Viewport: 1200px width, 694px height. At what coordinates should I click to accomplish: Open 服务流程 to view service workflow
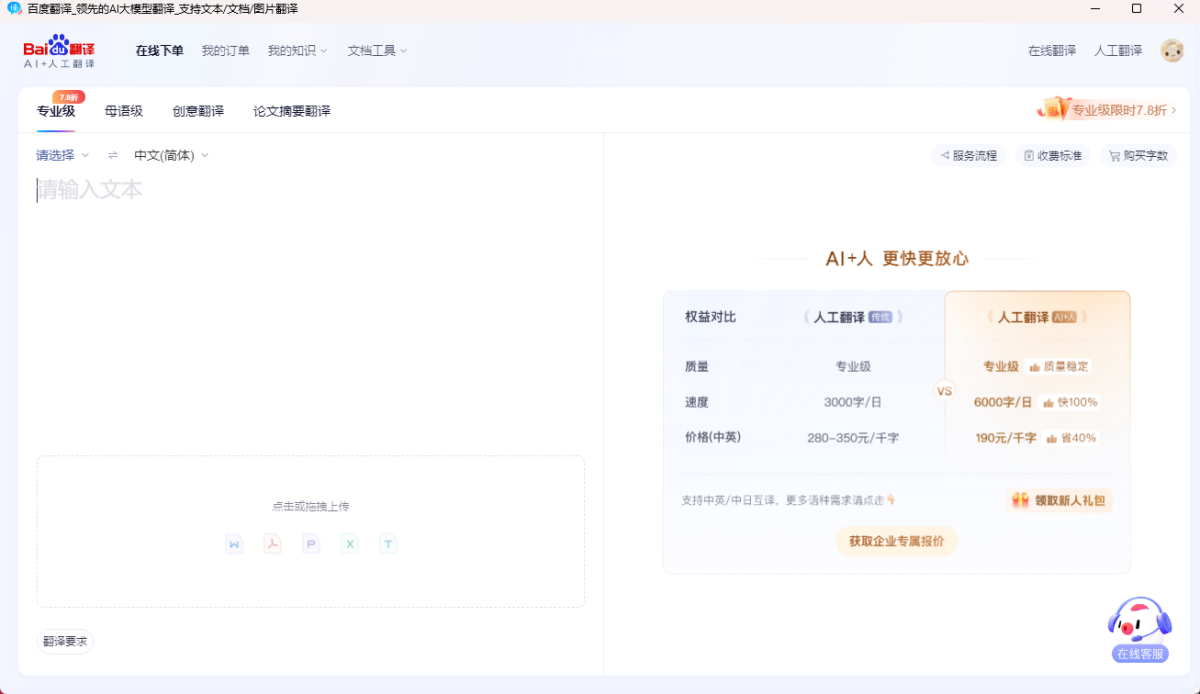click(x=967, y=155)
